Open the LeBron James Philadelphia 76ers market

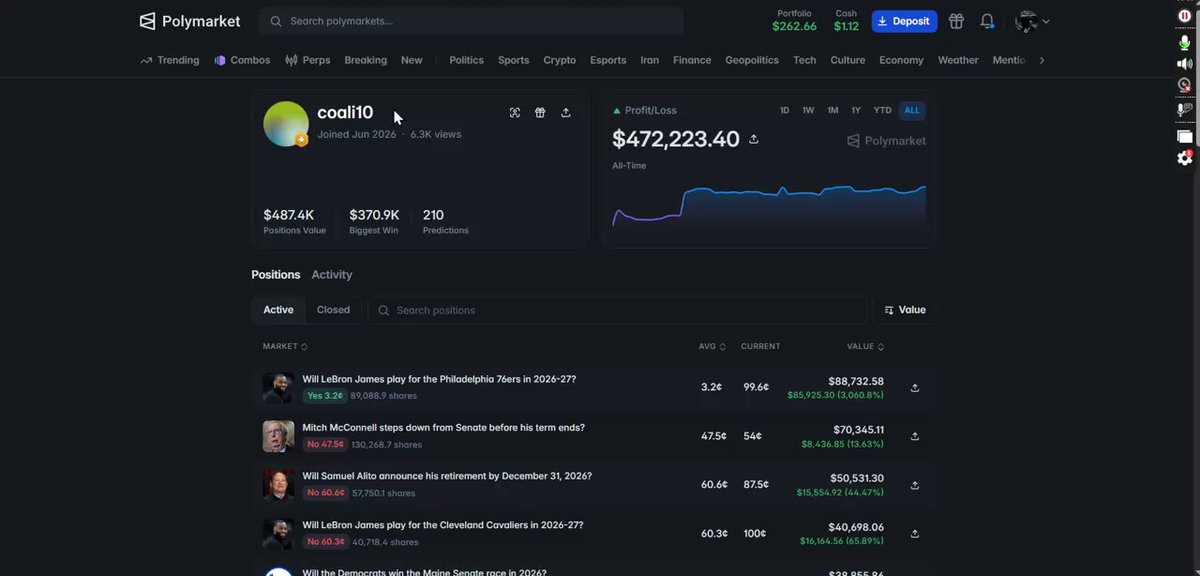(439, 379)
